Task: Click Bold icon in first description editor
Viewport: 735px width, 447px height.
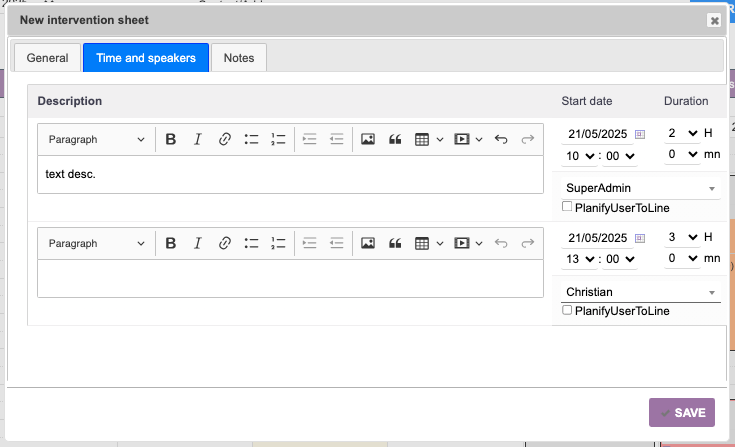Action: pyautogui.click(x=171, y=139)
